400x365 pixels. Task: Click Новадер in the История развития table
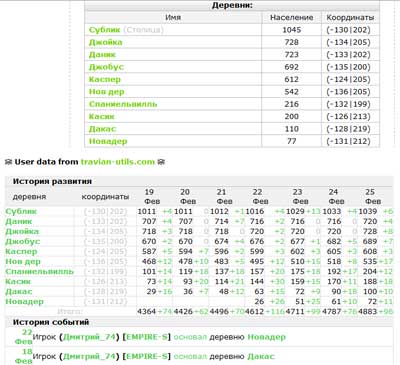coord(24,301)
